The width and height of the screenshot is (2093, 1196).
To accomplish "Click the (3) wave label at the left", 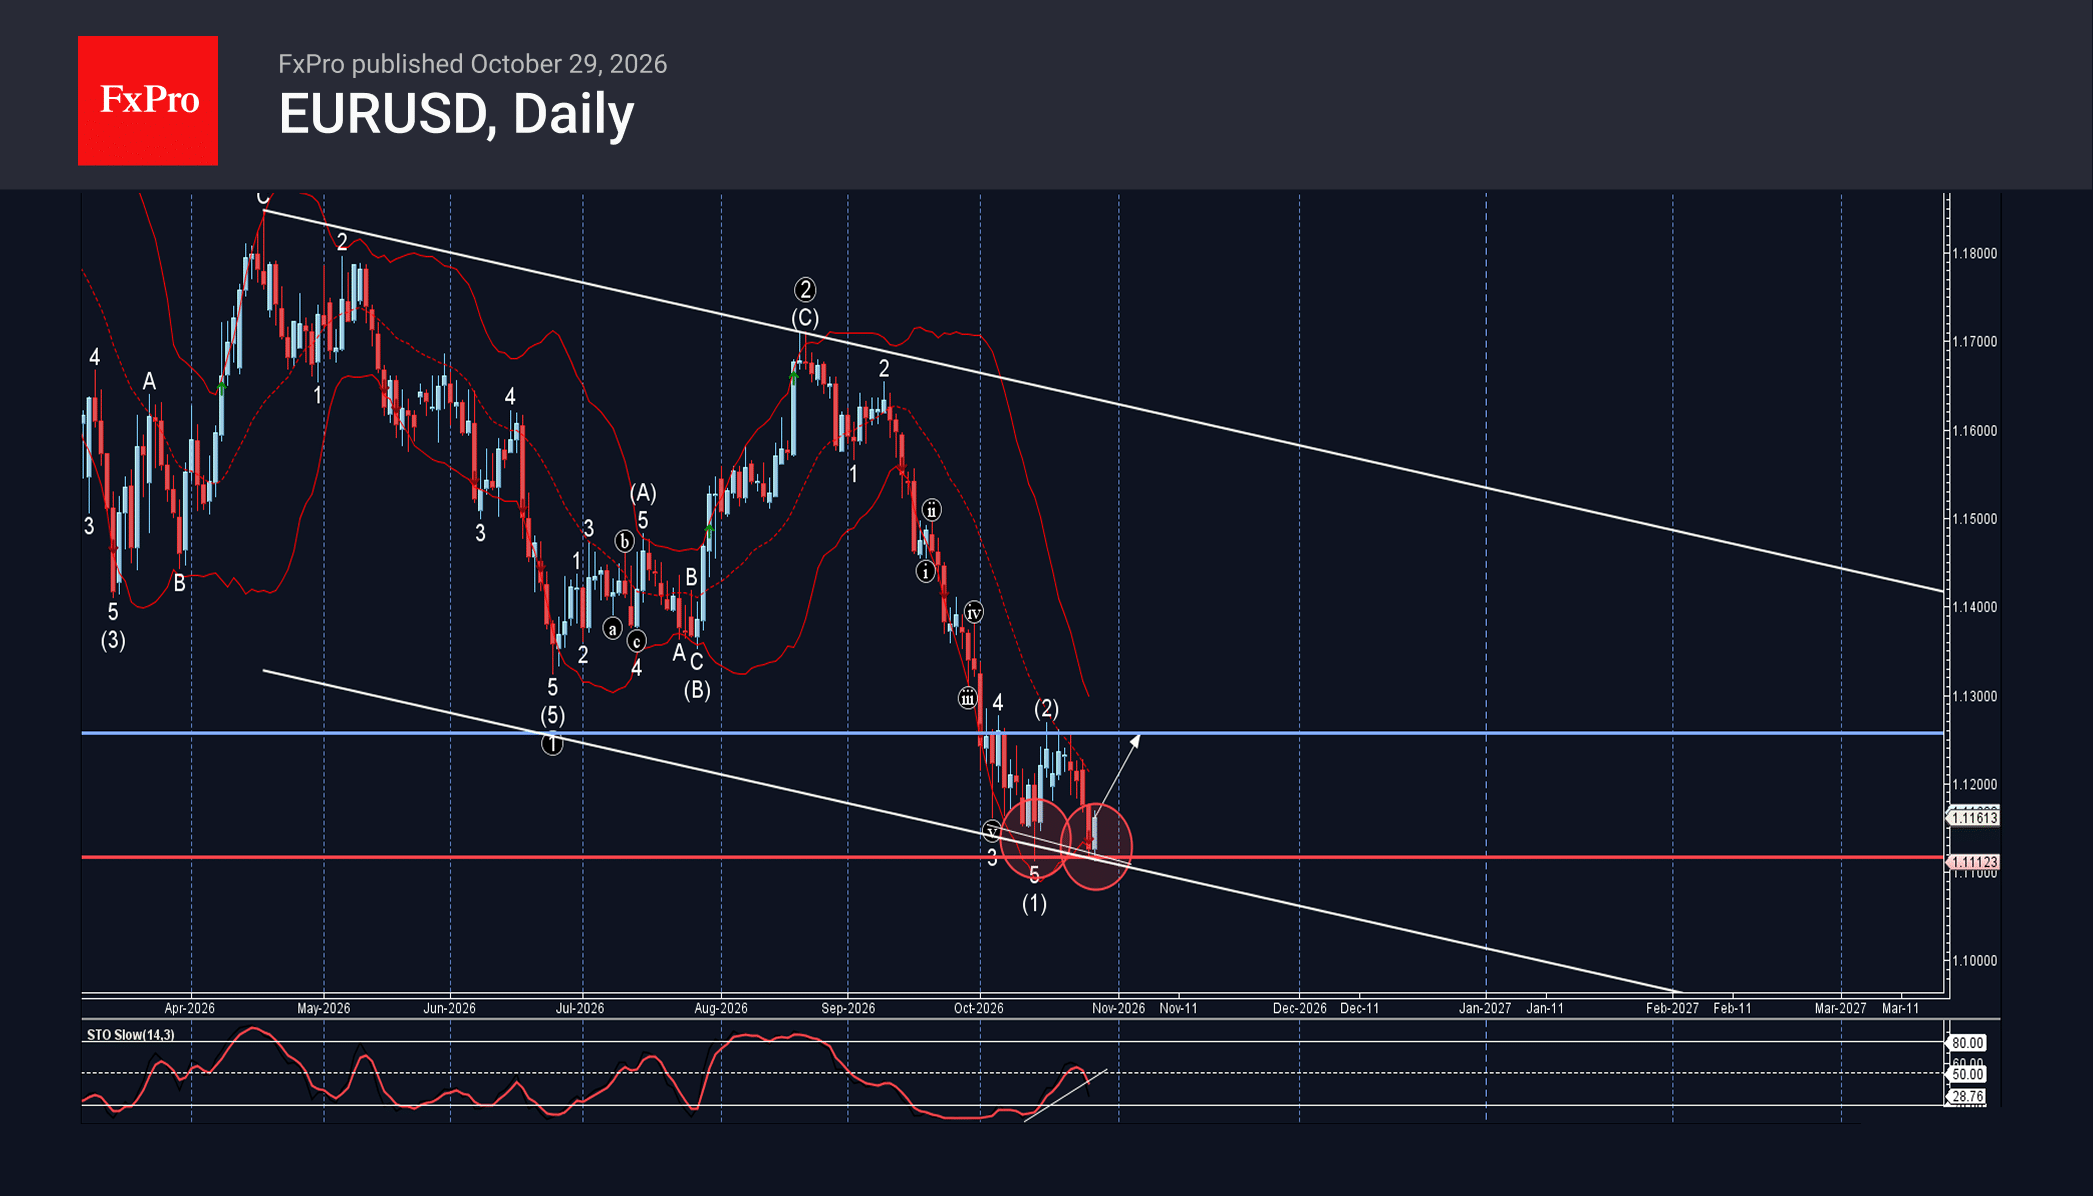I will click(x=113, y=640).
